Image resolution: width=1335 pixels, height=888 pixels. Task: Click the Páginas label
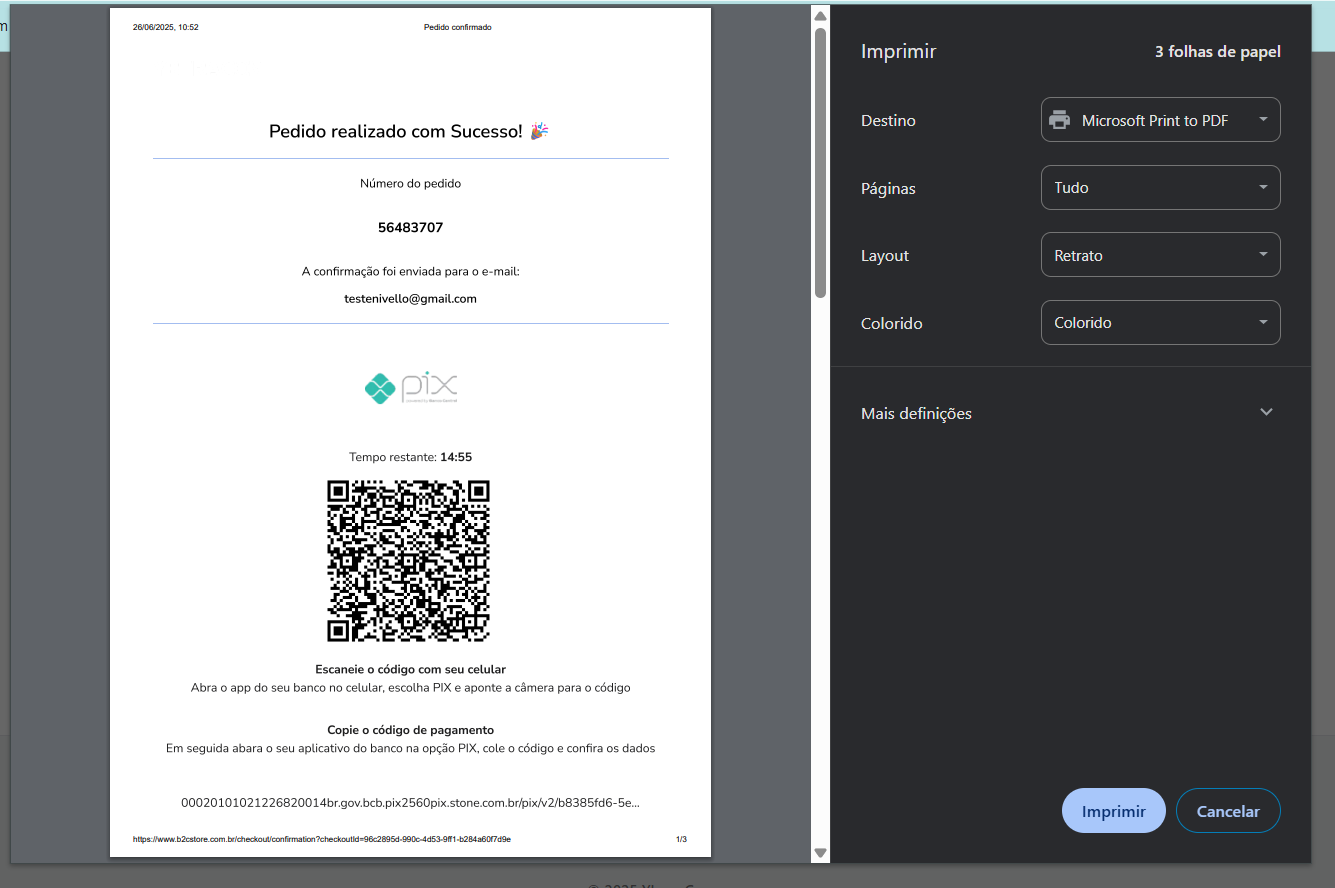[x=888, y=188]
